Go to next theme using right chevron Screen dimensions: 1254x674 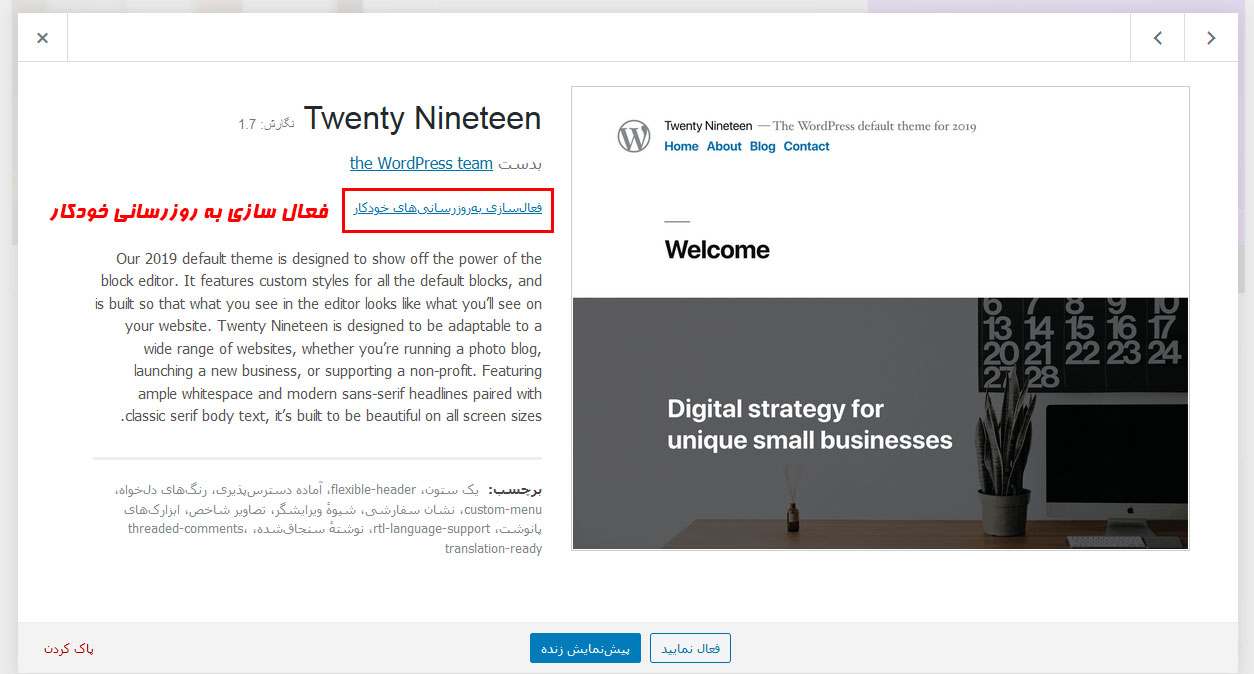point(1211,38)
